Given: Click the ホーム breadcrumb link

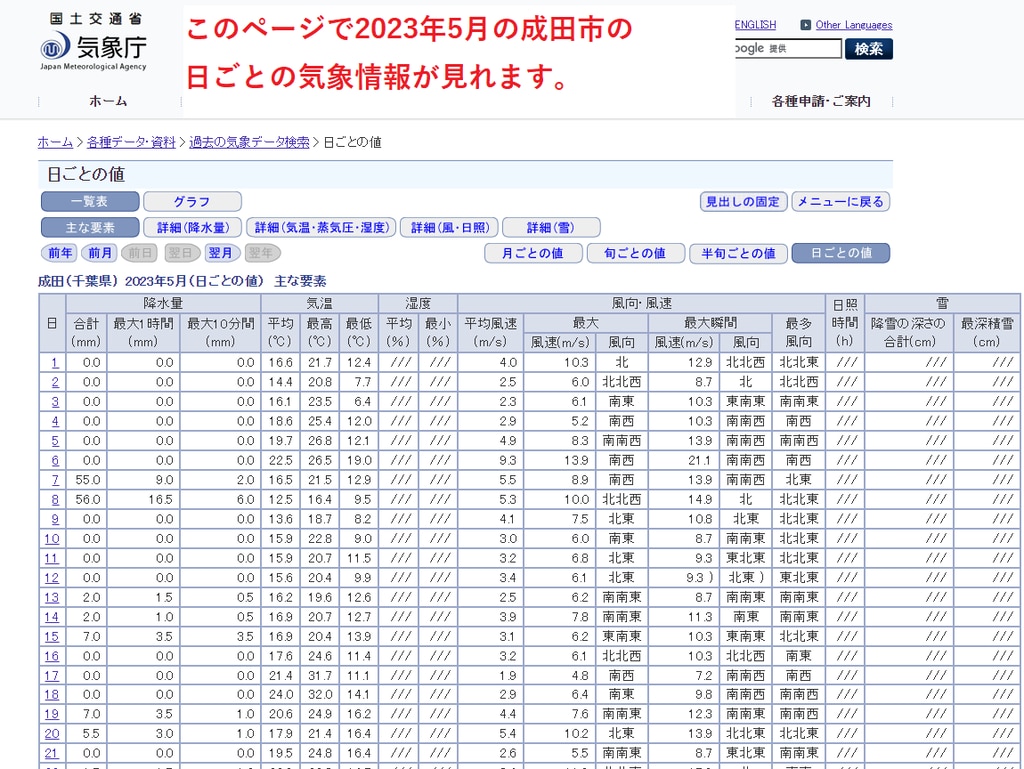Looking at the screenshot, I should click(x=55, y=142).
